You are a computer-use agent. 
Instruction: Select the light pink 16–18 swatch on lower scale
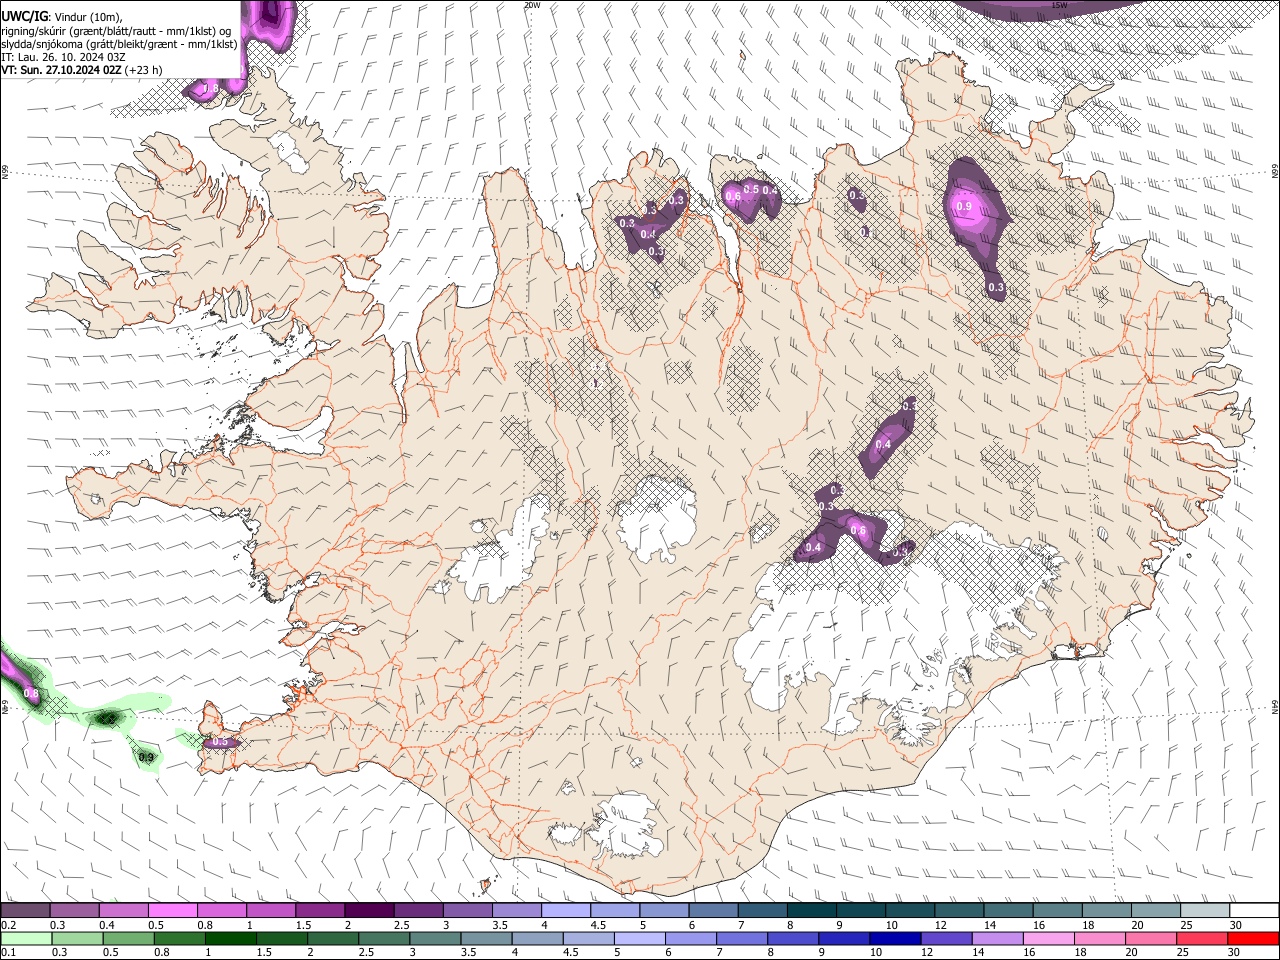pos(1049,938)
